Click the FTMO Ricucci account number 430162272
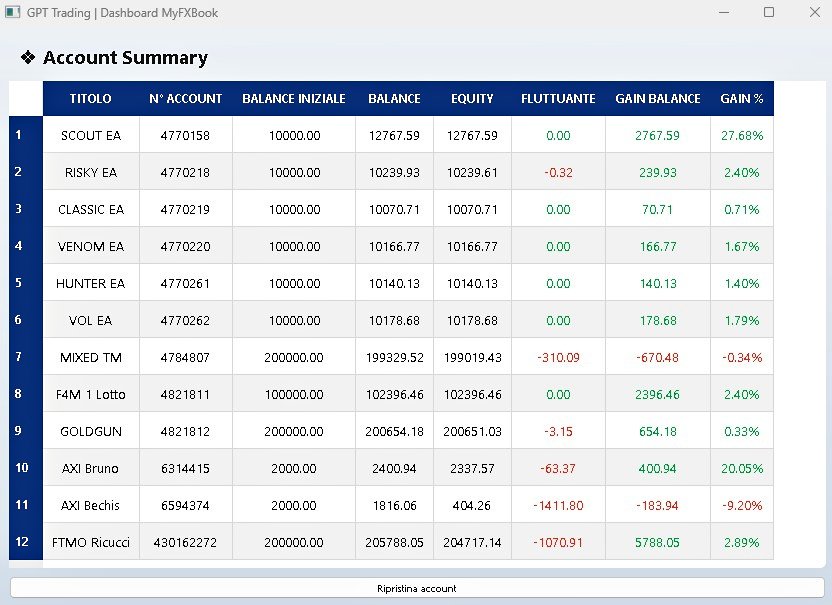This screenshot has height=605, width=832. [186, 542]
